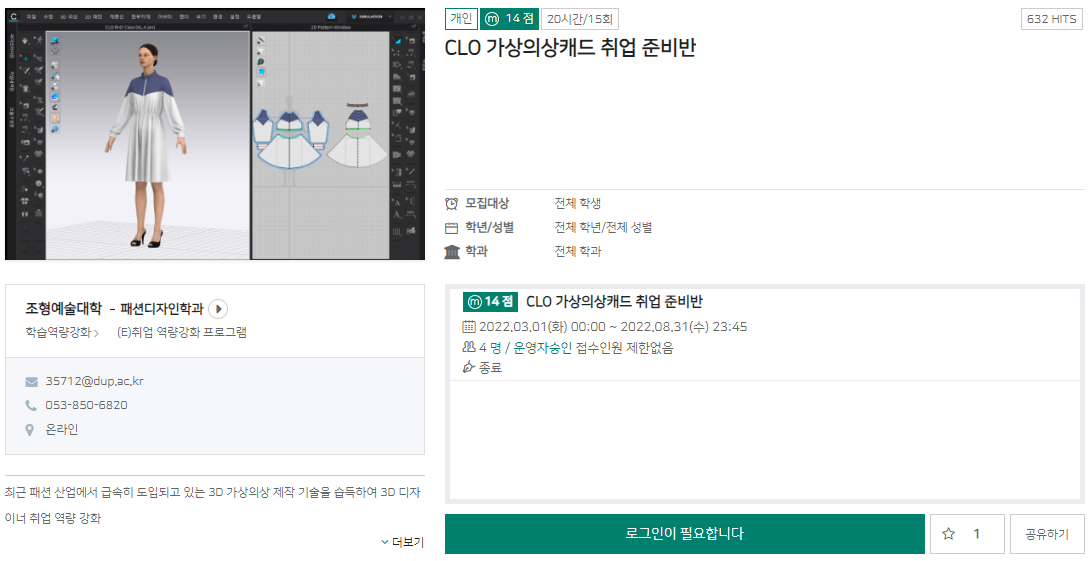Click the 조형예술대학 department name

coord(64,309)
